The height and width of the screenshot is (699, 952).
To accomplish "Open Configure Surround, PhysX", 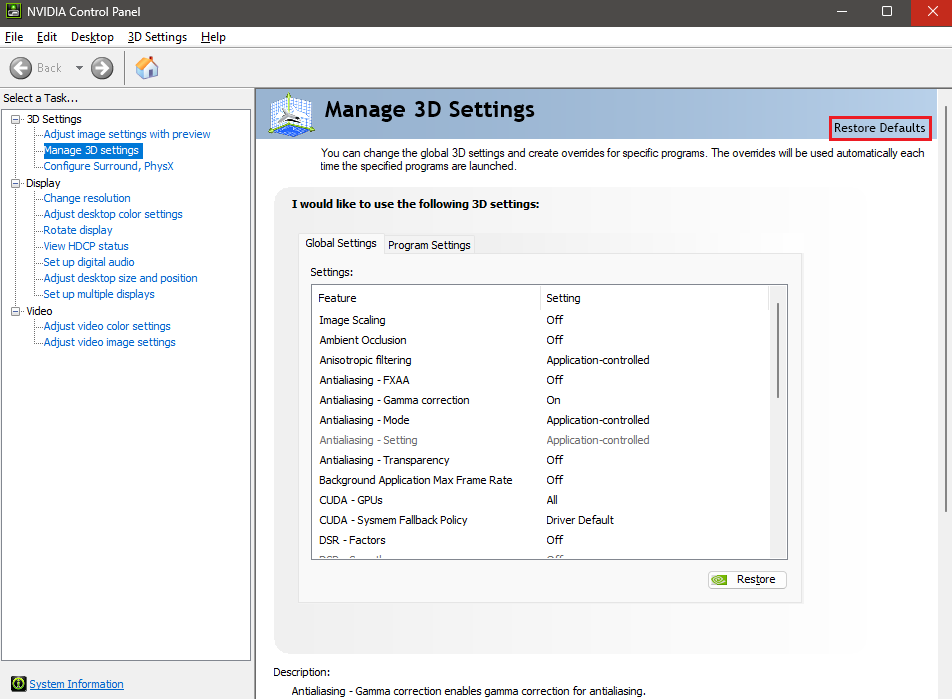I will pos(108,166).
